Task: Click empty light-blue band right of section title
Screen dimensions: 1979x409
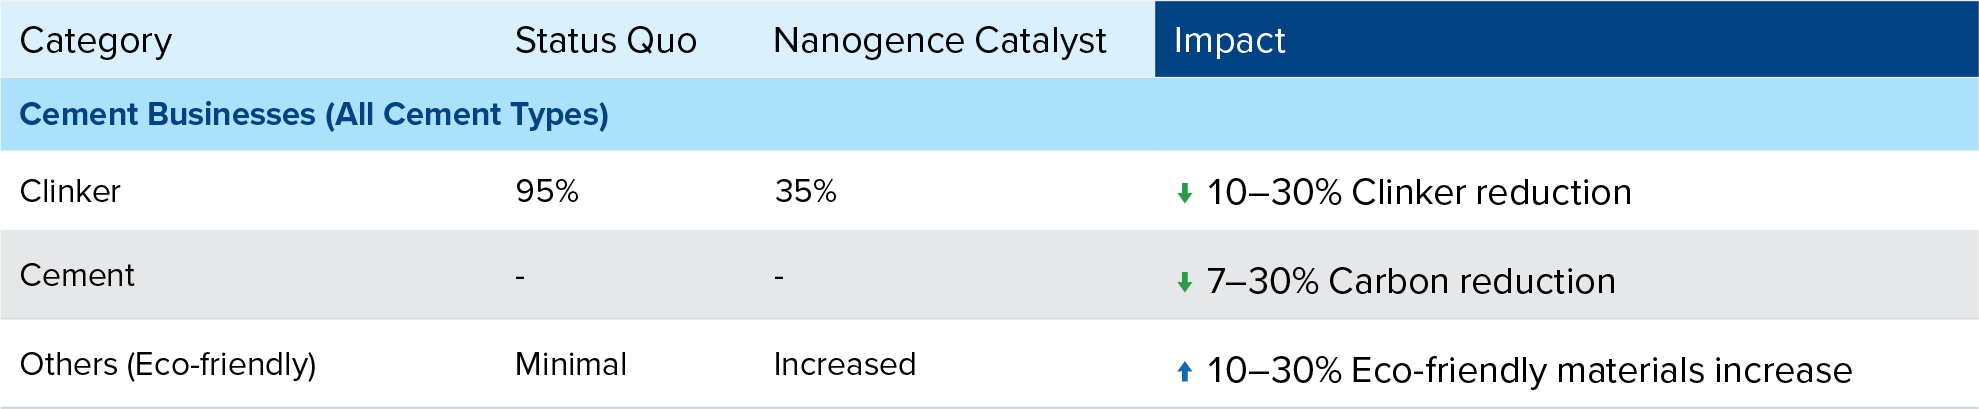Action: pyautogui.click(x=1300, y=114)
